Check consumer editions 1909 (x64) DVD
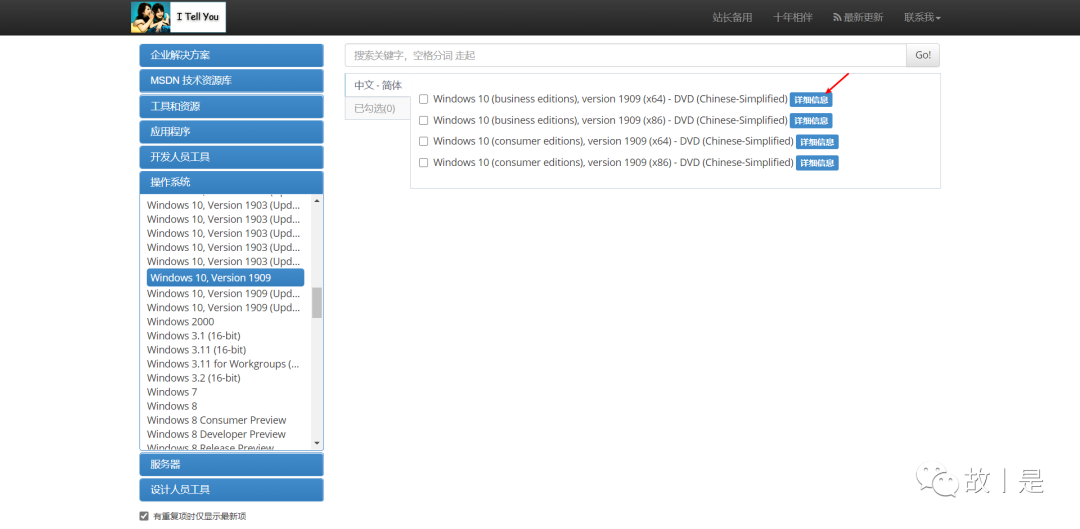This screenshot has width=1080, height=529. [x=424, y=141]
